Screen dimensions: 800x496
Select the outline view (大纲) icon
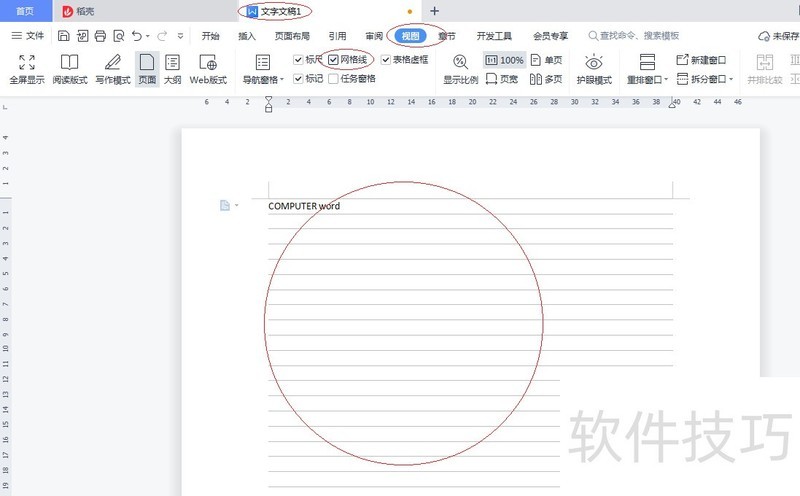point(172,68)
